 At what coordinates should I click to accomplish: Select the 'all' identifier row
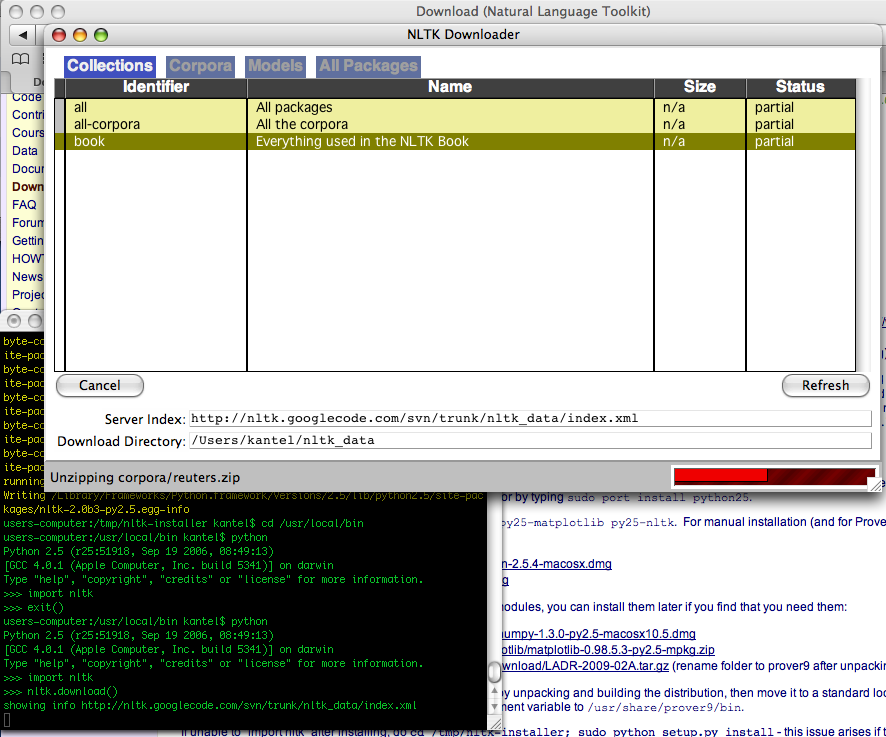pyautogui.click(x=455, y=107)
